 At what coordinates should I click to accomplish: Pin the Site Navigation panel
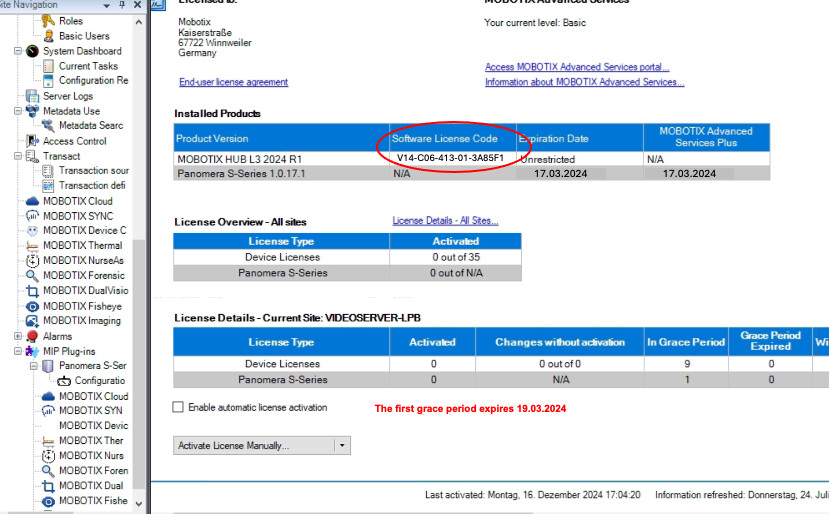point(122,5)
